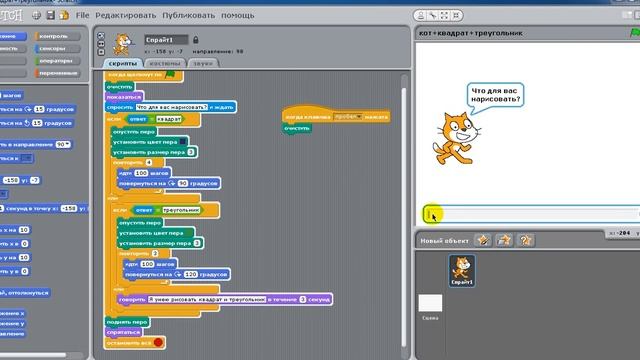Click the clockwise turn 15 degrees palette block

coord(38,109)
